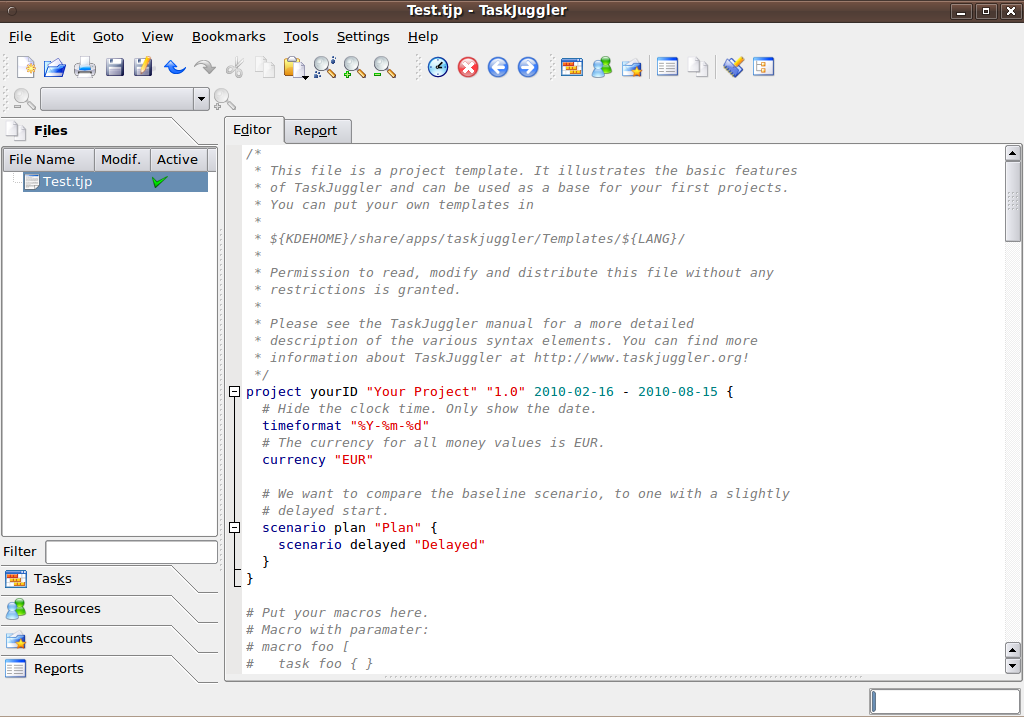The image size is (1024, 717).
Task: Click the red Stop icon
Action: coord(468,68)
